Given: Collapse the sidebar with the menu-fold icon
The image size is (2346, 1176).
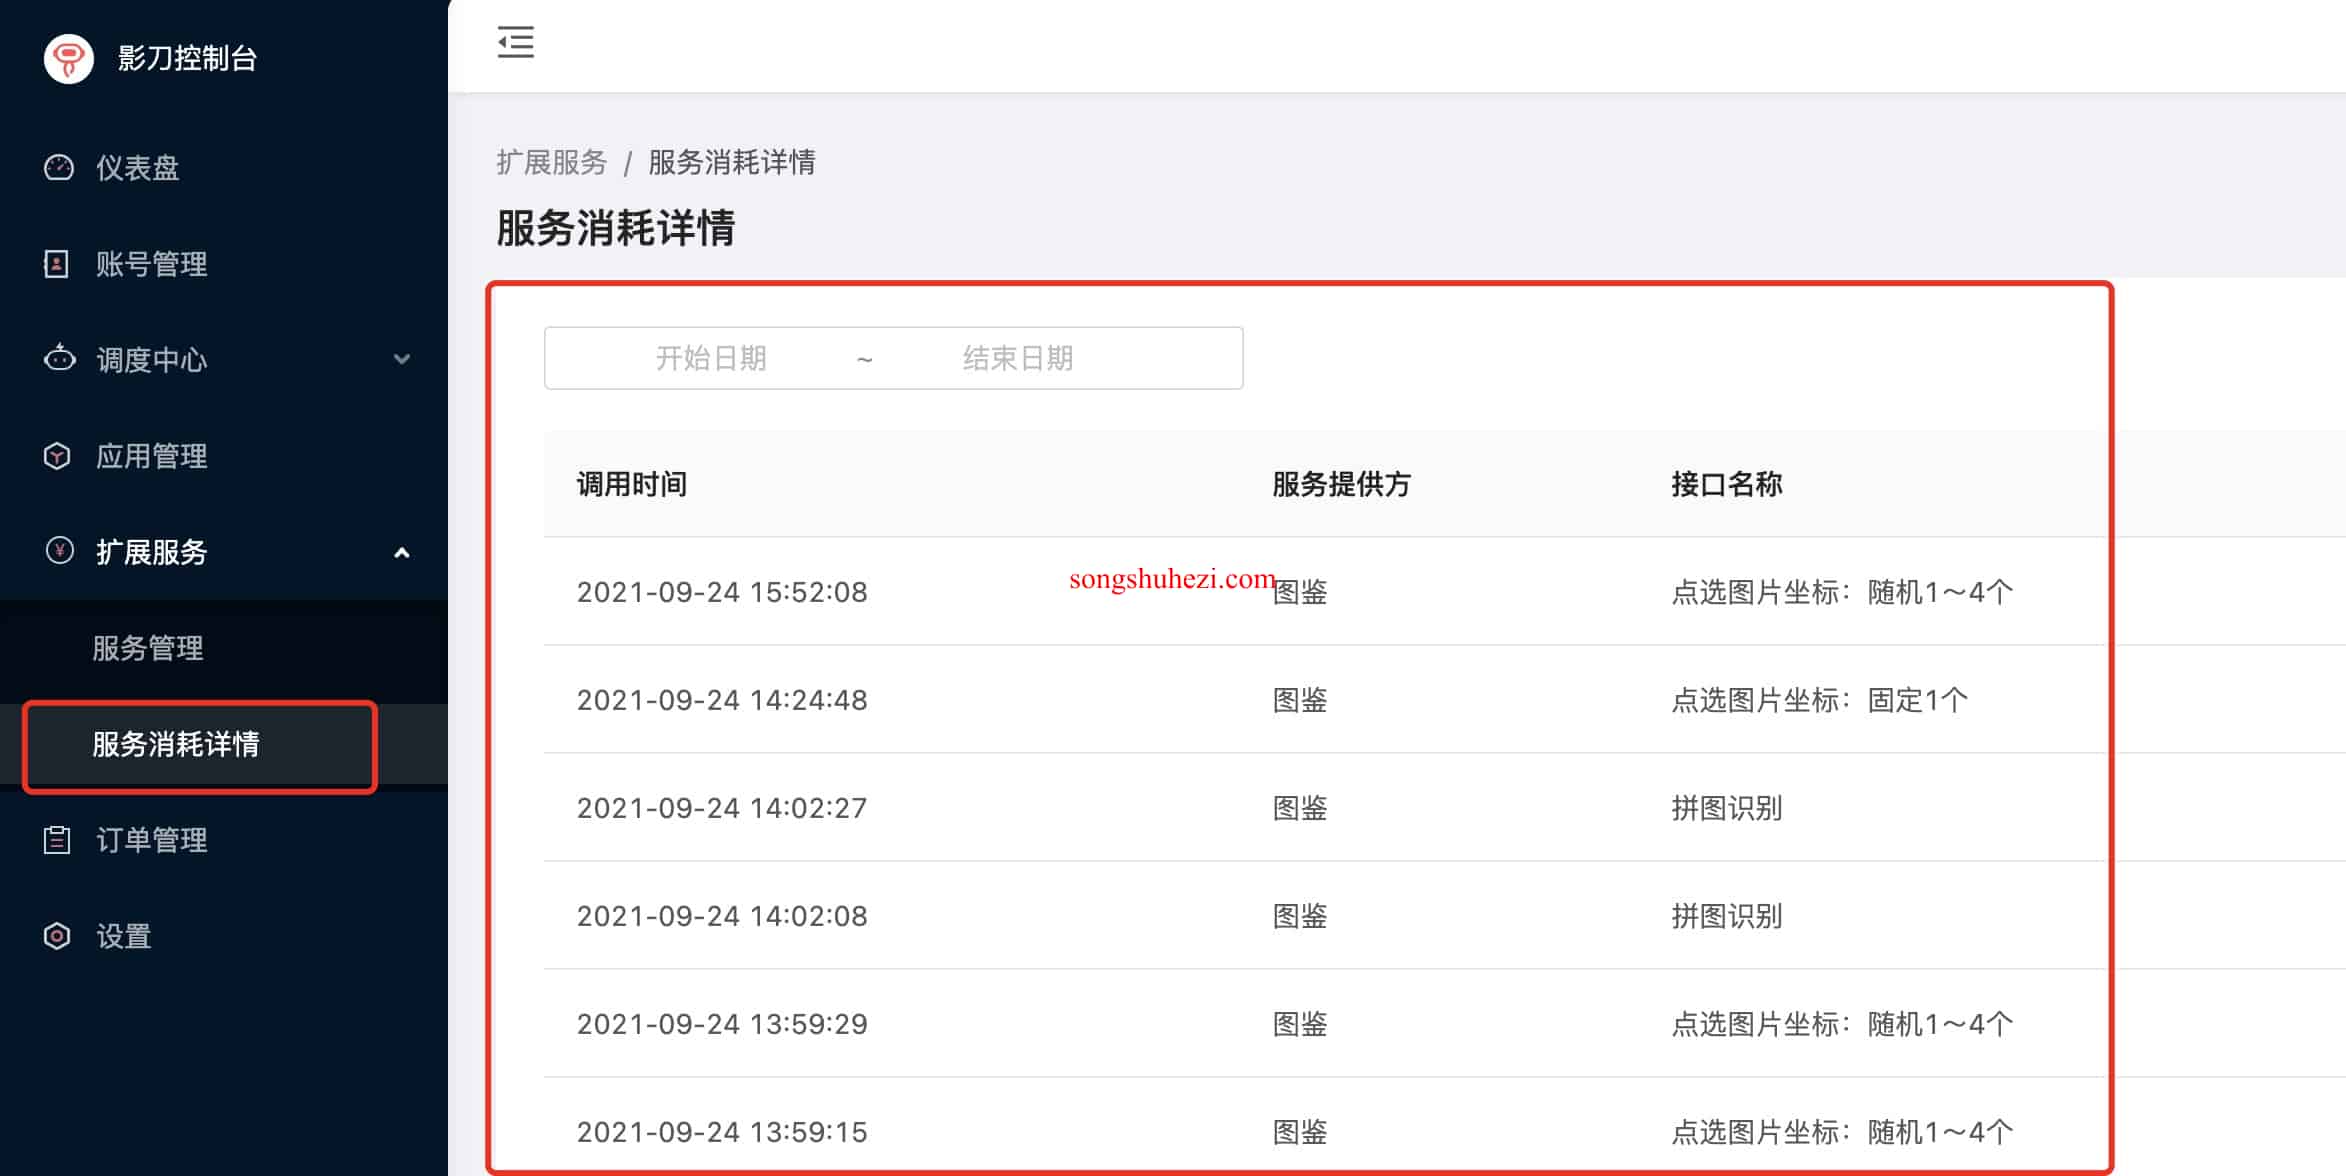Looking at the screenshot, I should click(x=516, y=43).
